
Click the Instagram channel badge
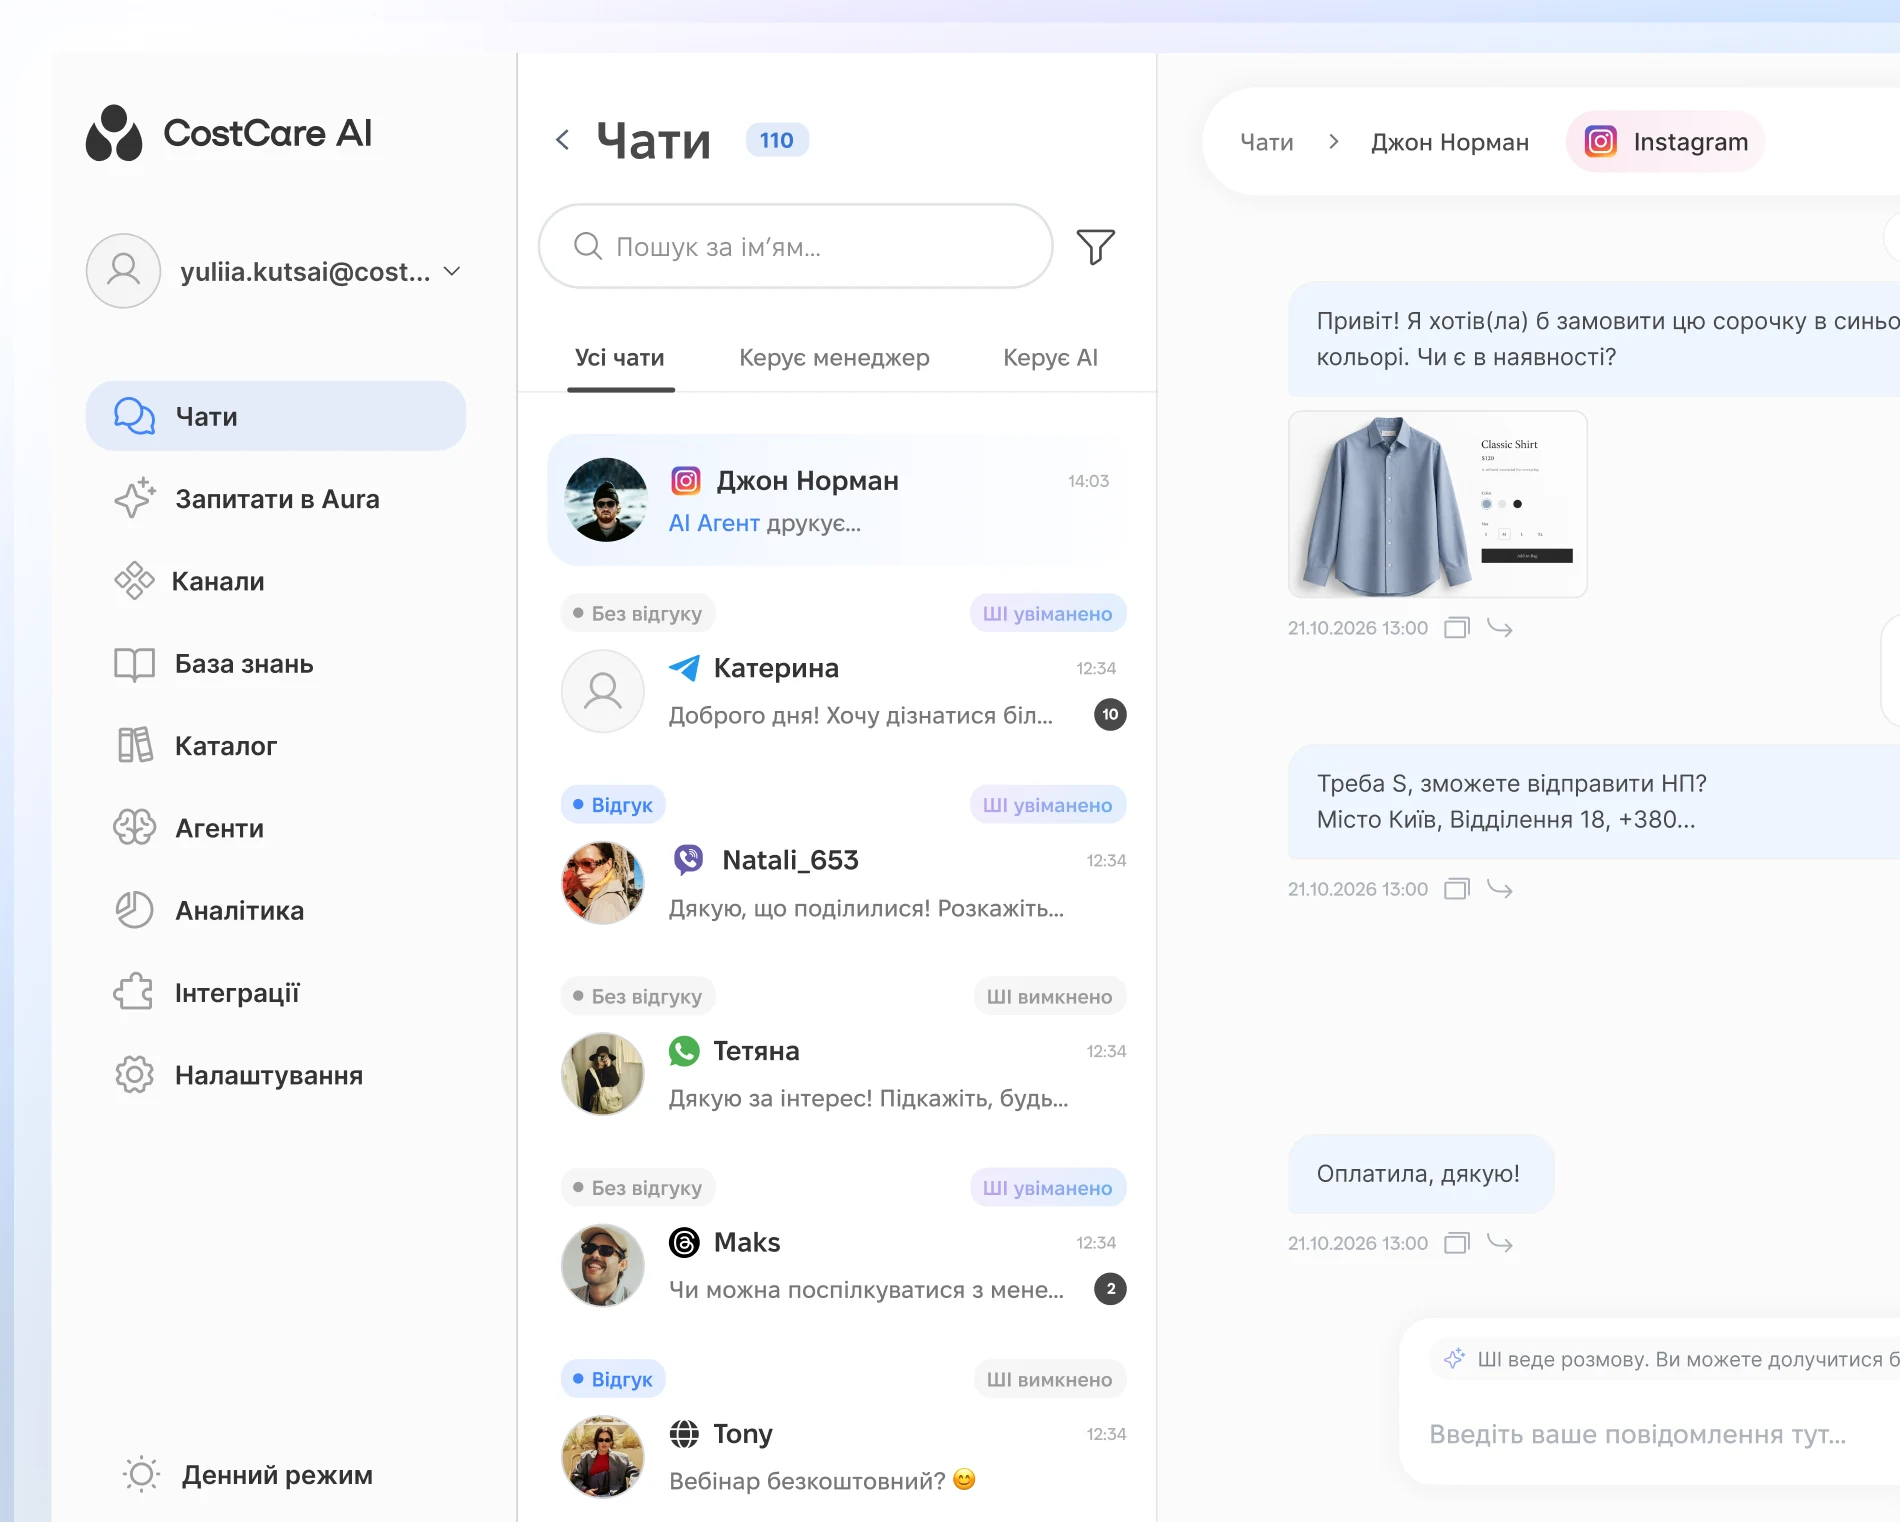(1666, 142)
